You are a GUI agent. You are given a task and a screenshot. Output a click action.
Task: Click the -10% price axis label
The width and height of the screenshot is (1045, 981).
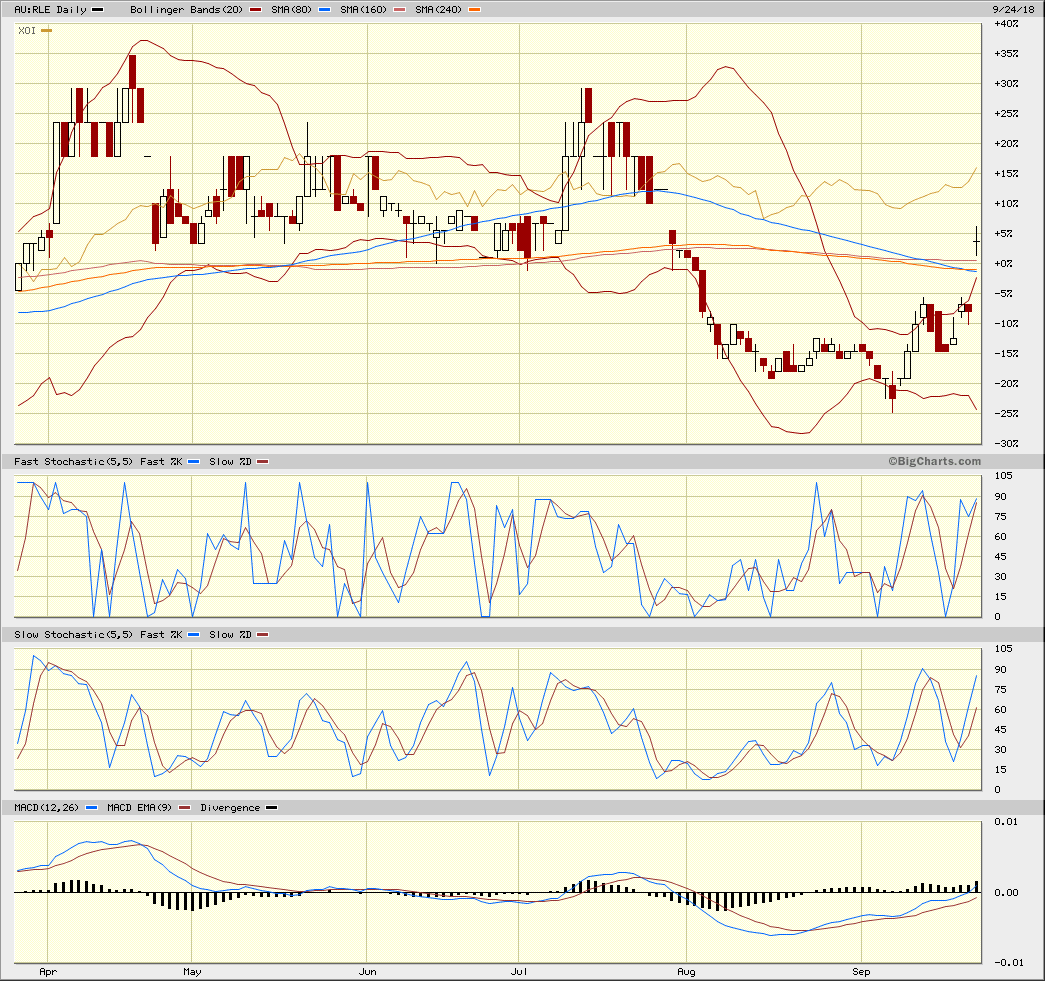pyautogui.click(x=1006, y=324)
